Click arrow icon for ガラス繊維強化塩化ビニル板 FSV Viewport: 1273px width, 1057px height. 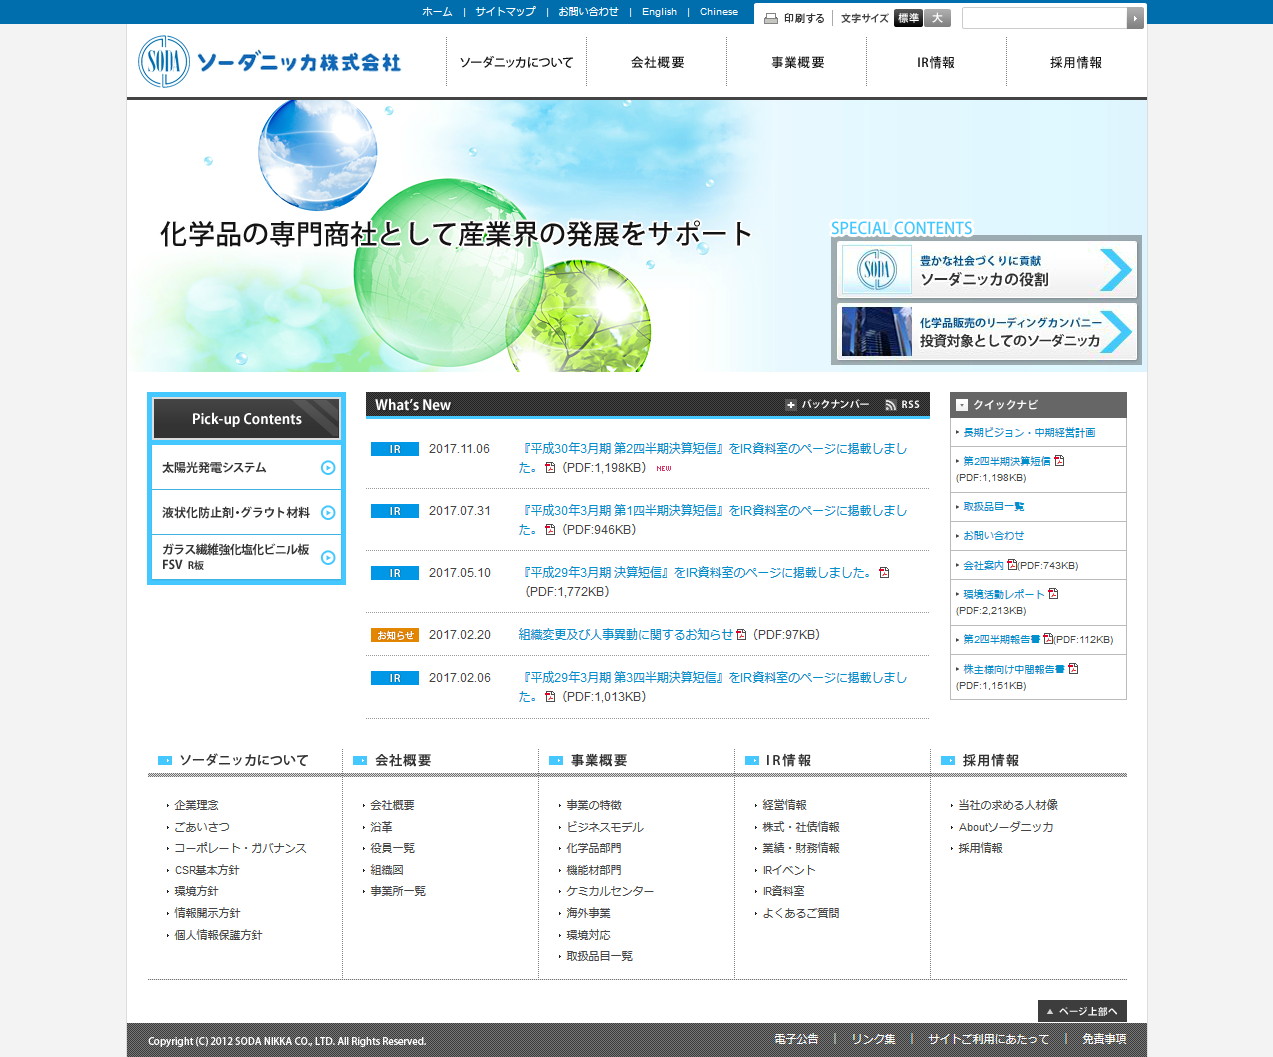pyautogui.click(x=328, y=558)
